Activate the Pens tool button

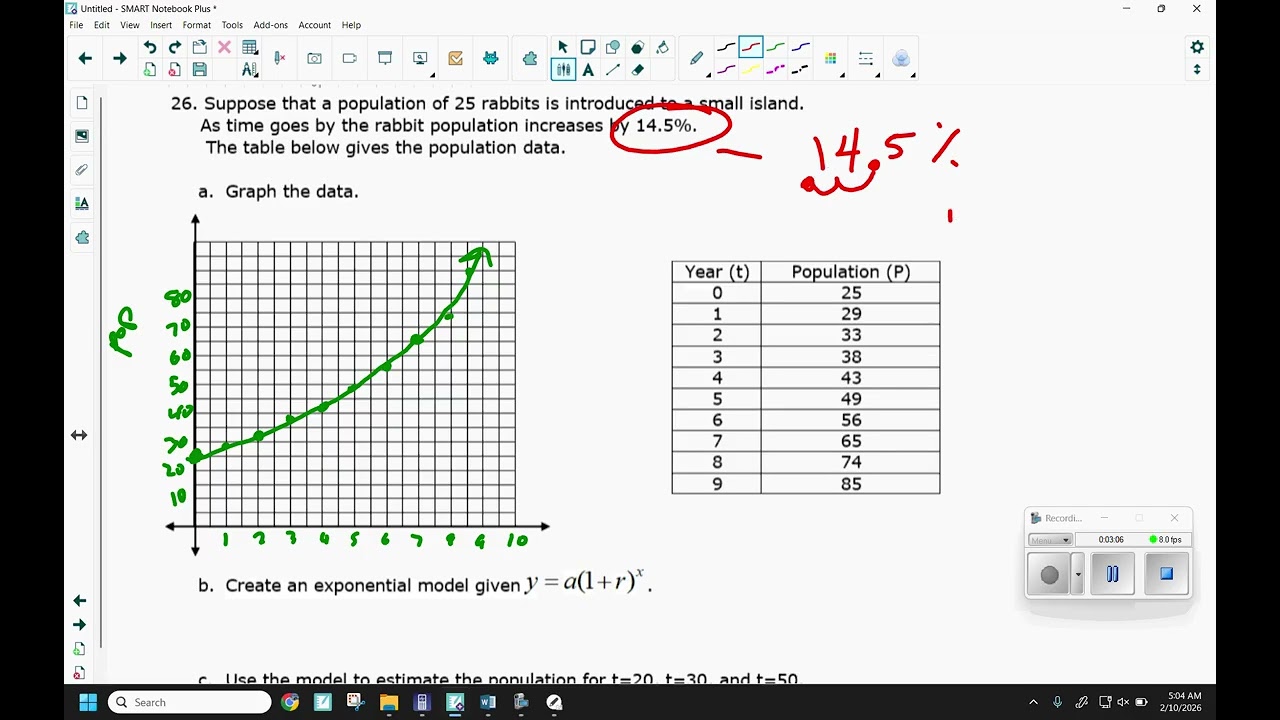pyautogui.click(x=563, y=70)
